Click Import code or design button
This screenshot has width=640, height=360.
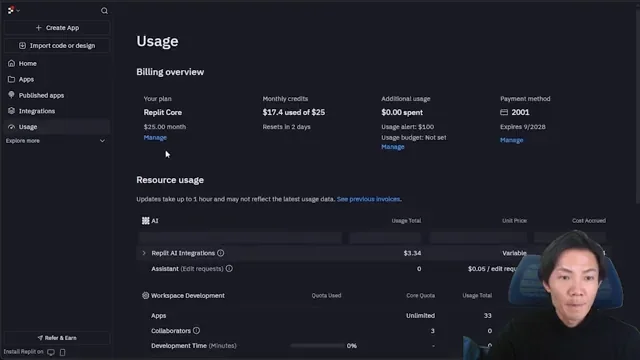pos(57,46)
